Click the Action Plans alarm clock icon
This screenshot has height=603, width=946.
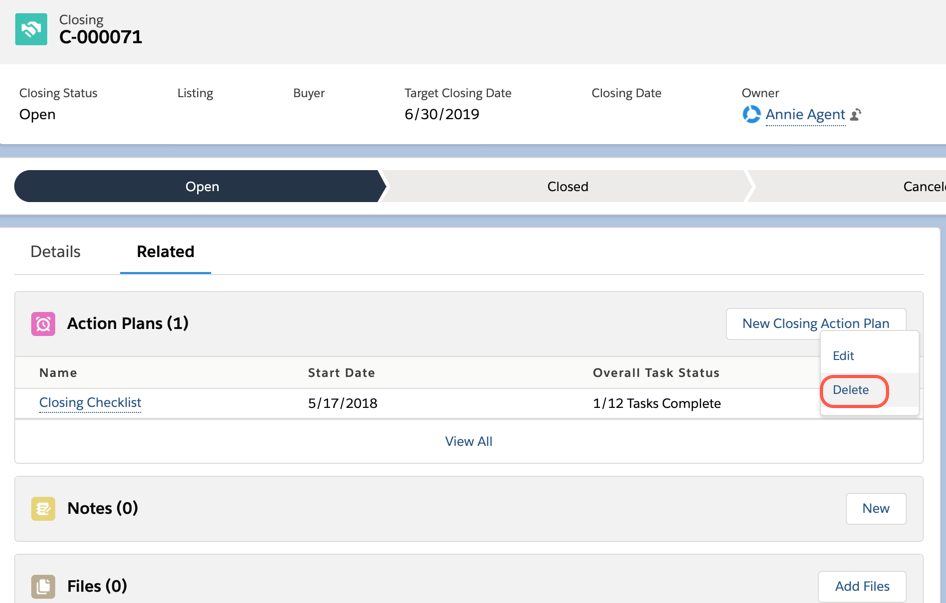(44, 323)
